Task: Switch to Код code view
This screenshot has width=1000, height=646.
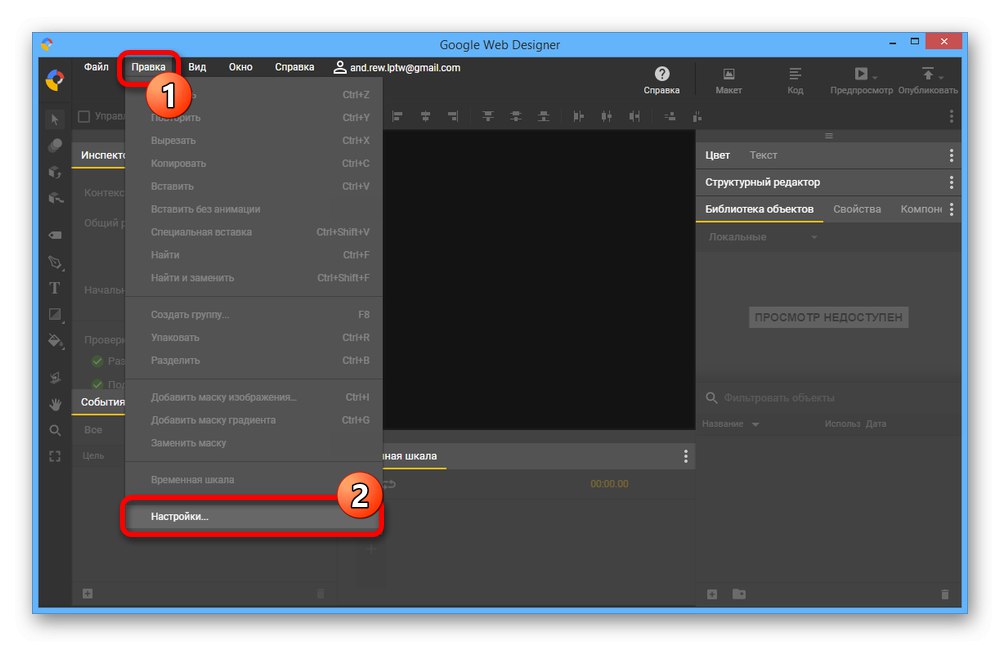Action: (795, 80)
